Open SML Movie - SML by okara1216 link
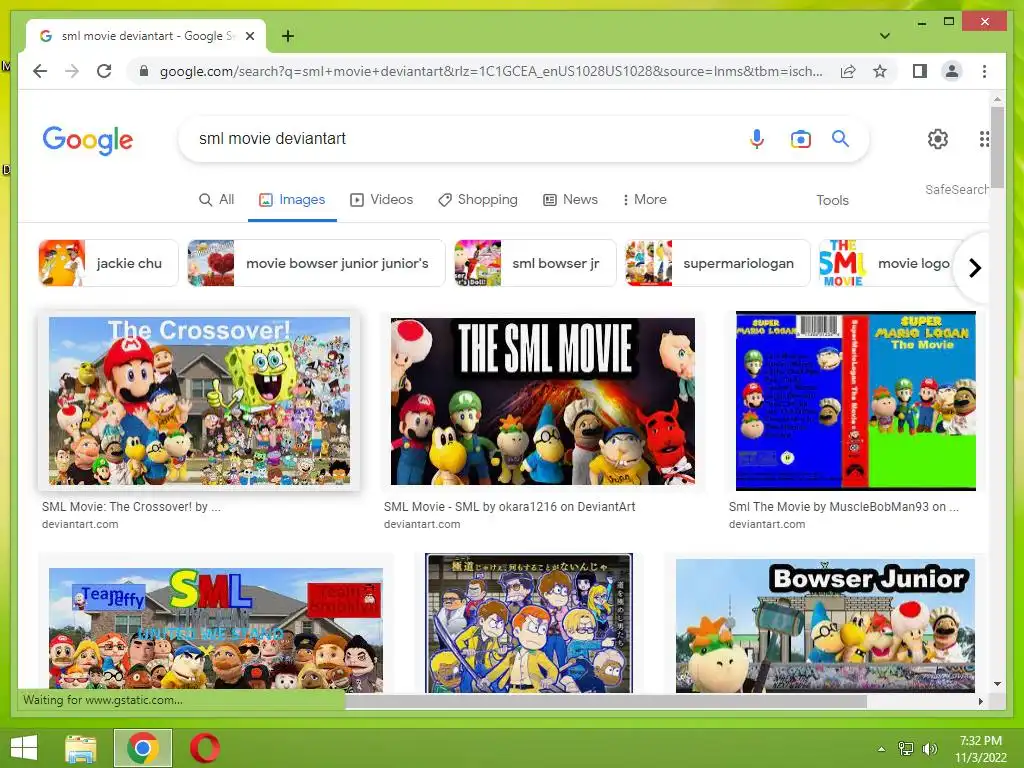Image resolution: width=1024 pixels, height=768 pixels. (x=509, y=507)
